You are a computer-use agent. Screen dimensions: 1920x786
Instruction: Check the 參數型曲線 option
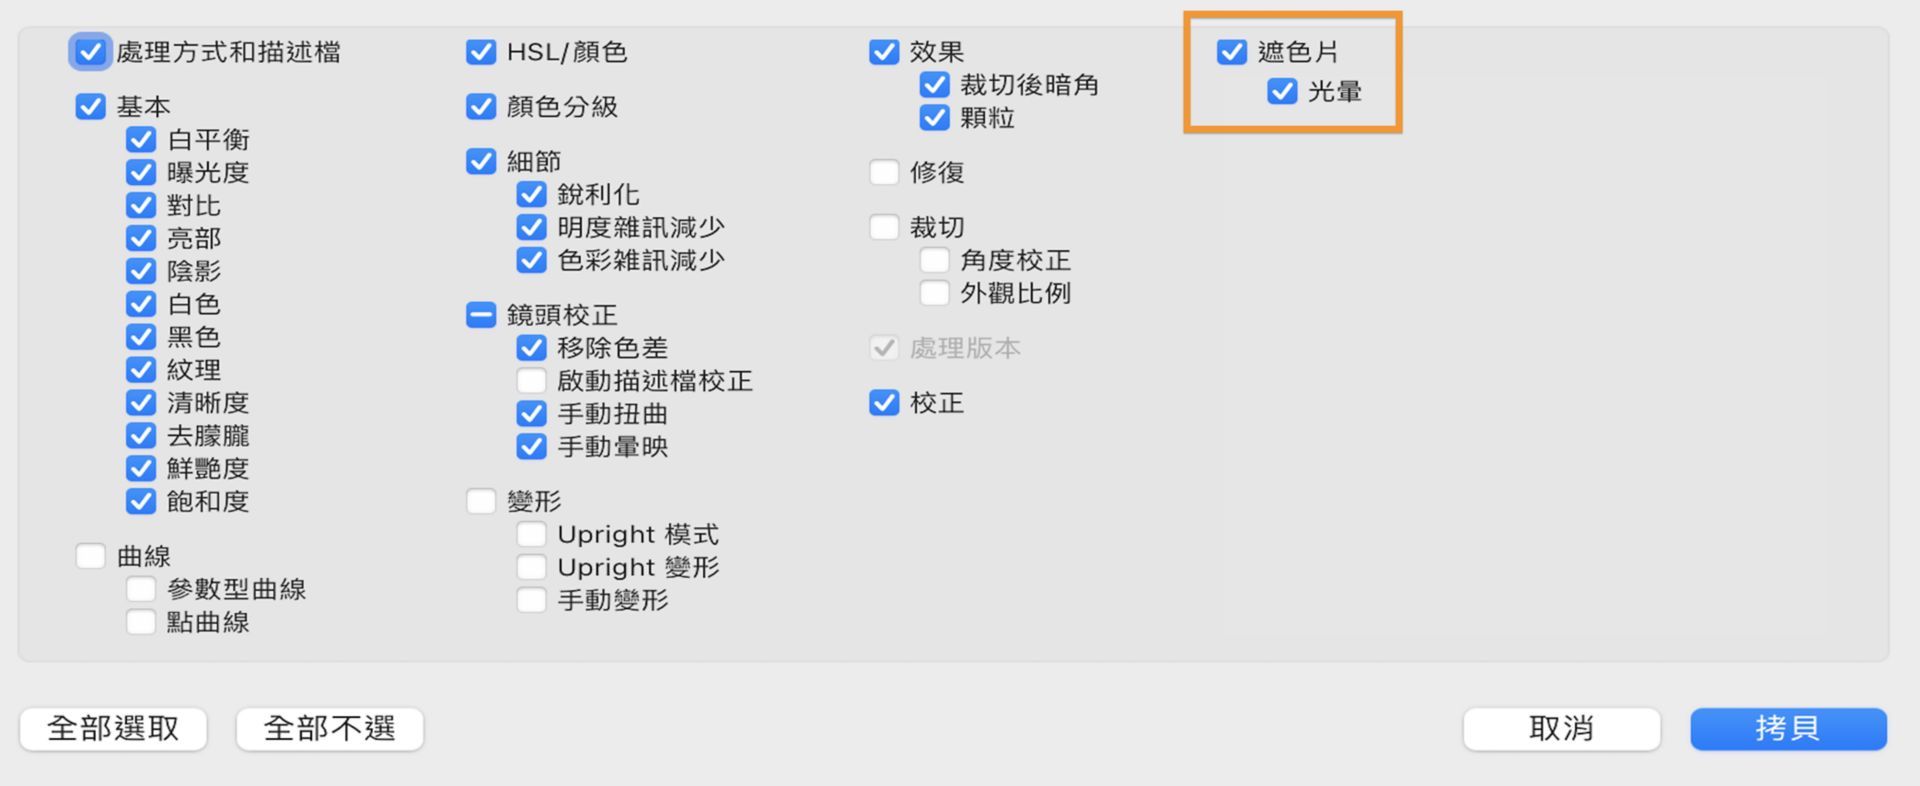click(140, 589)
